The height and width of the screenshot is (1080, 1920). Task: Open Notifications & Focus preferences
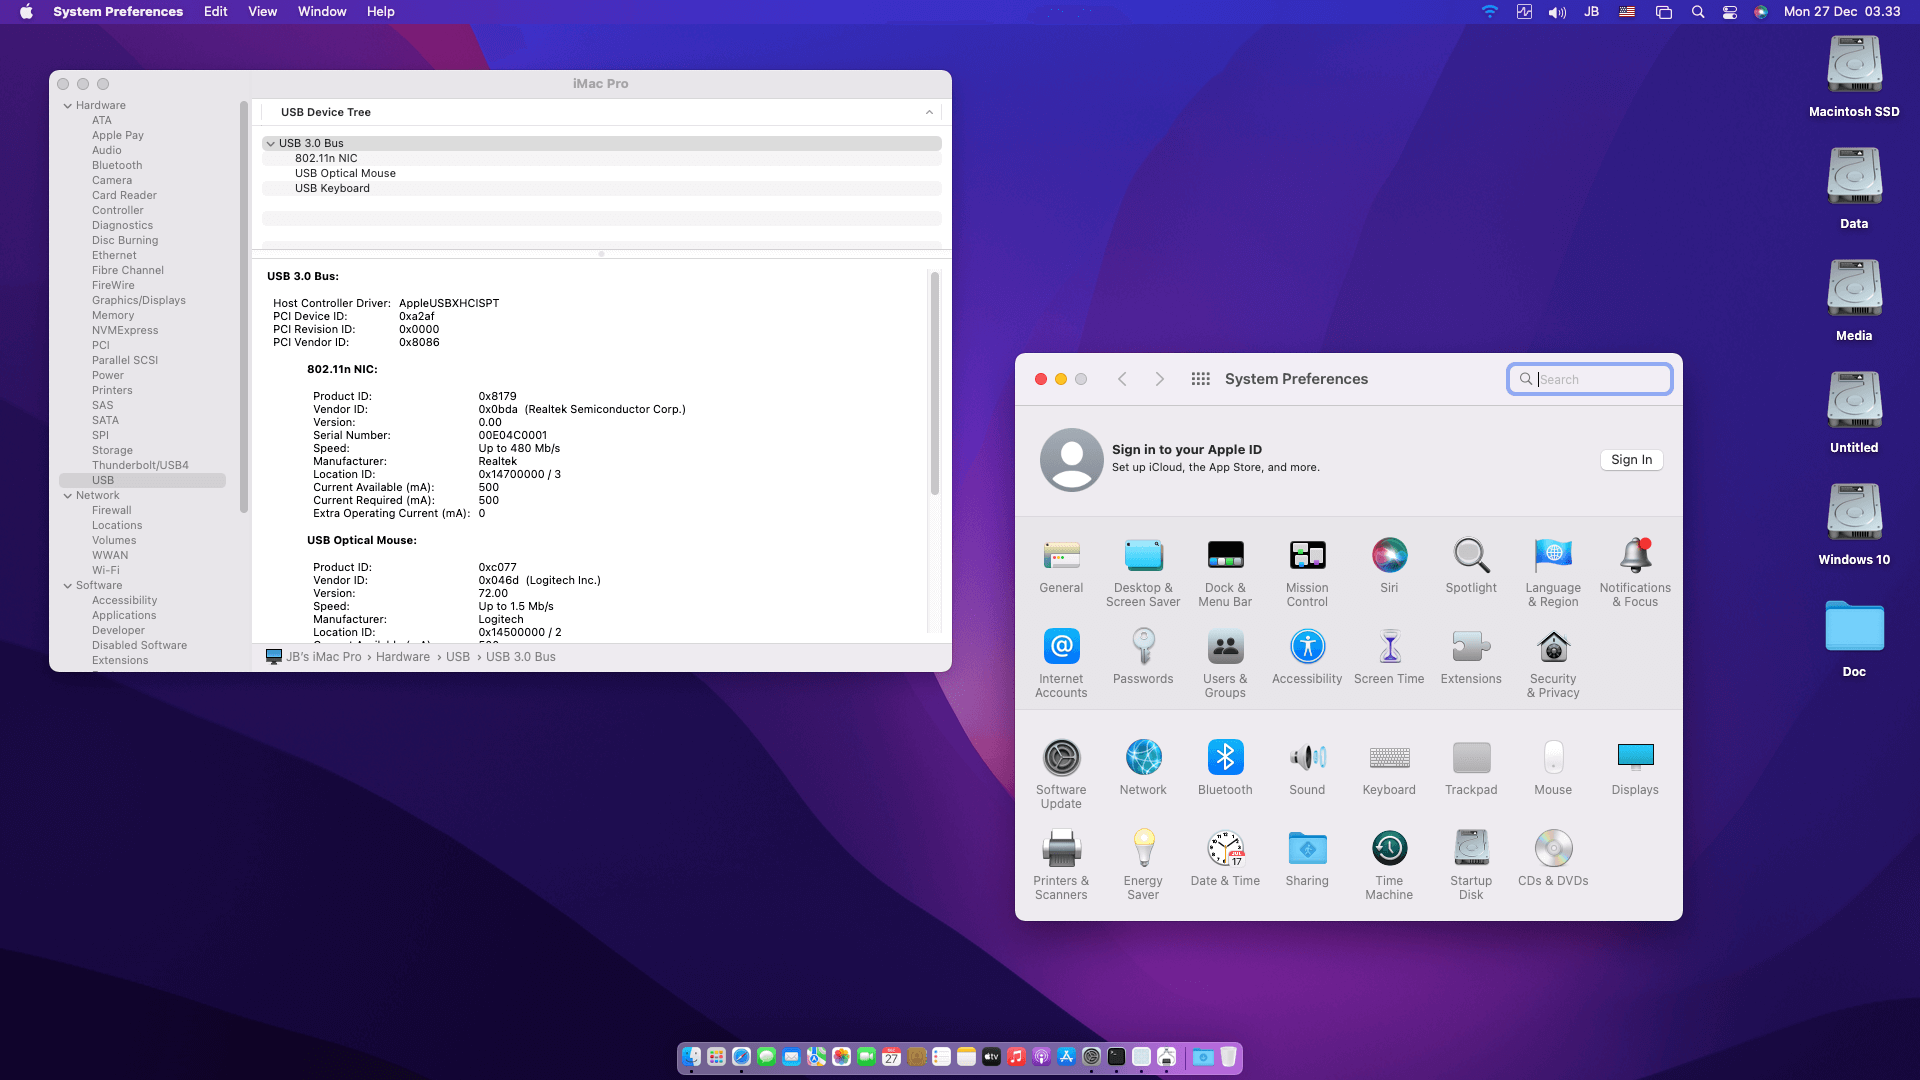click(x=1635, y=572)
